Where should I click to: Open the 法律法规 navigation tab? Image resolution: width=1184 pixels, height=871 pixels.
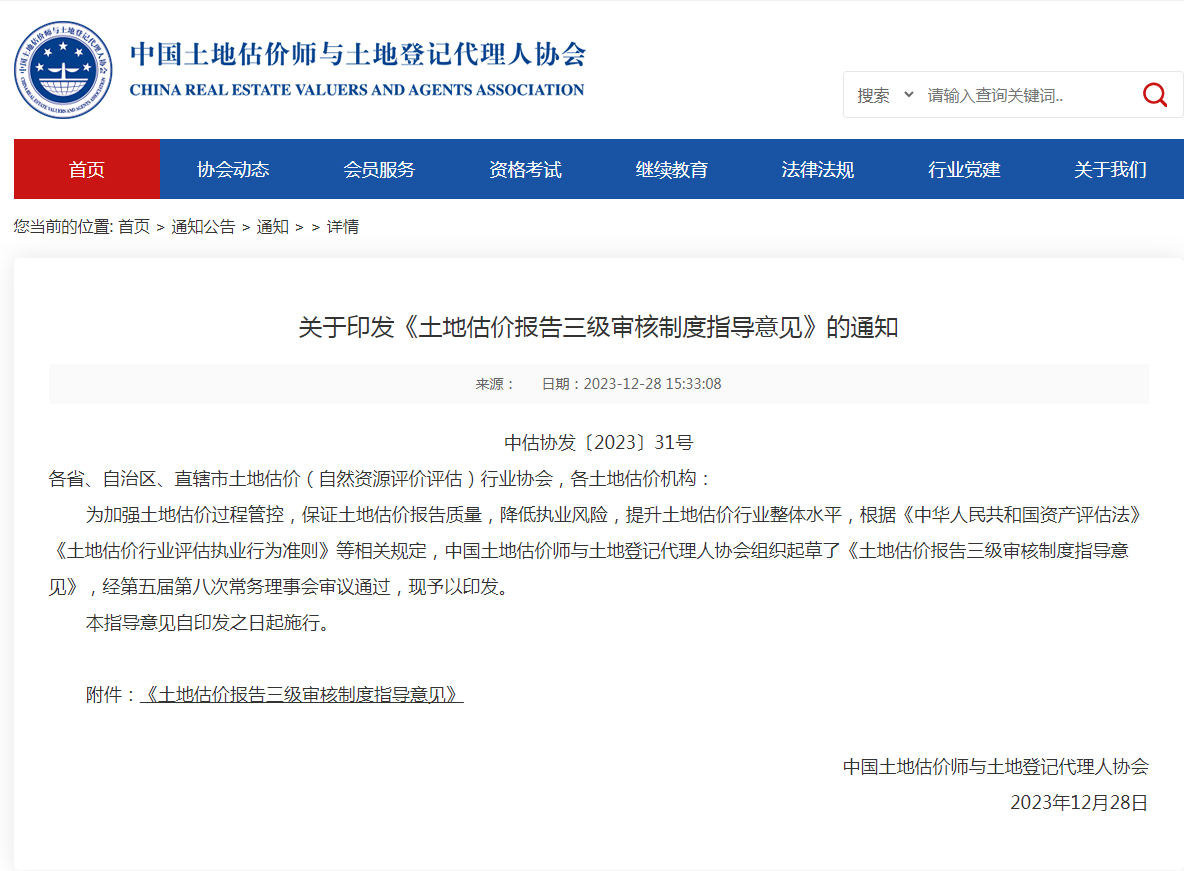(x=818, y=169)
